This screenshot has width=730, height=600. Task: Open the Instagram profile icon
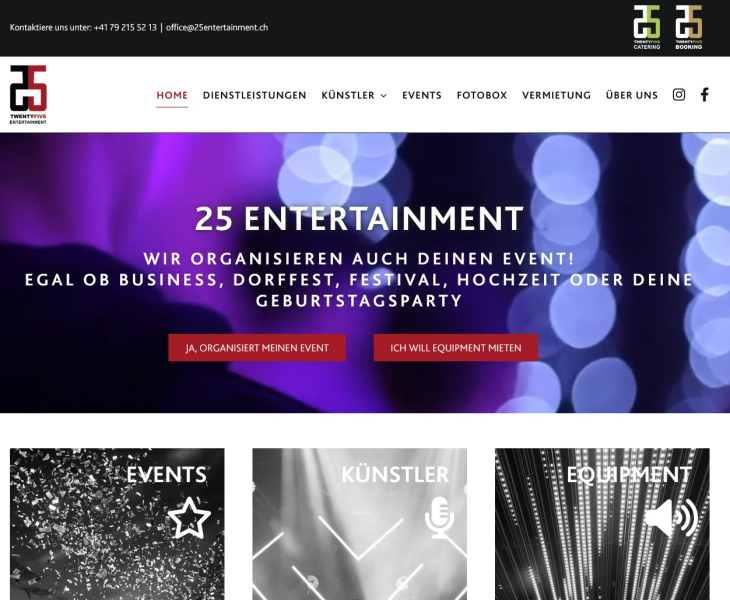click(x=679, y=95)
